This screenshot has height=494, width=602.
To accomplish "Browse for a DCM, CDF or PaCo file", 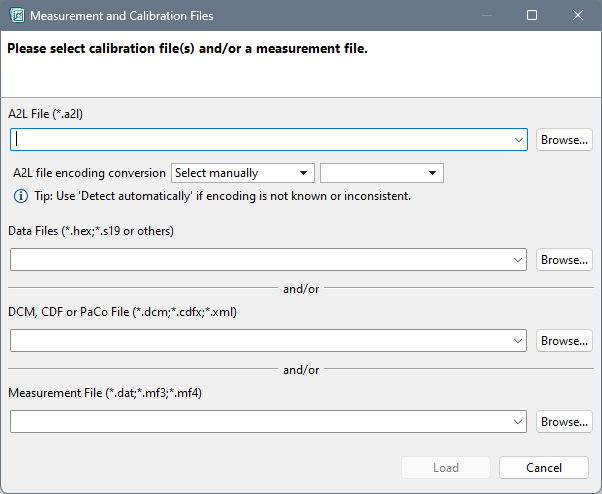I will point(564,341).
